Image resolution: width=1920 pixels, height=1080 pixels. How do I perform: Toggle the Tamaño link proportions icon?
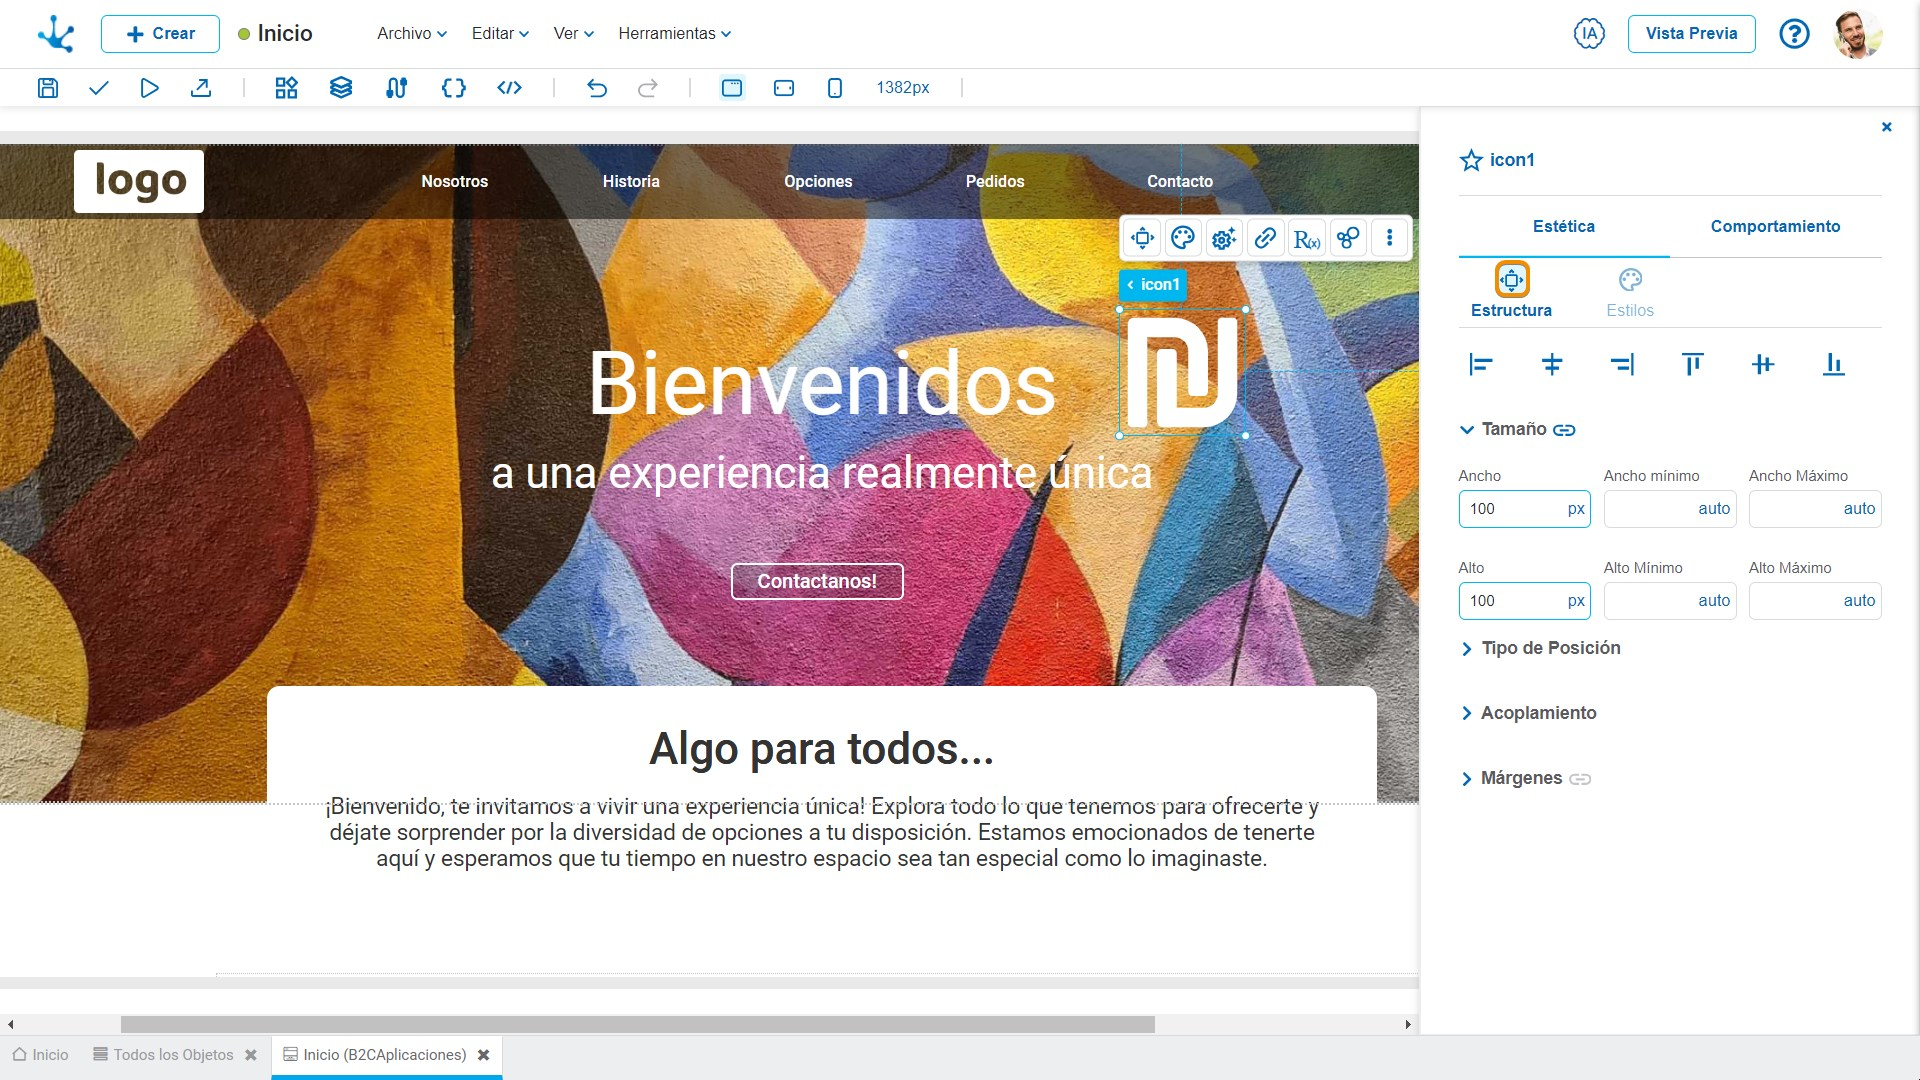(1564, 430)
